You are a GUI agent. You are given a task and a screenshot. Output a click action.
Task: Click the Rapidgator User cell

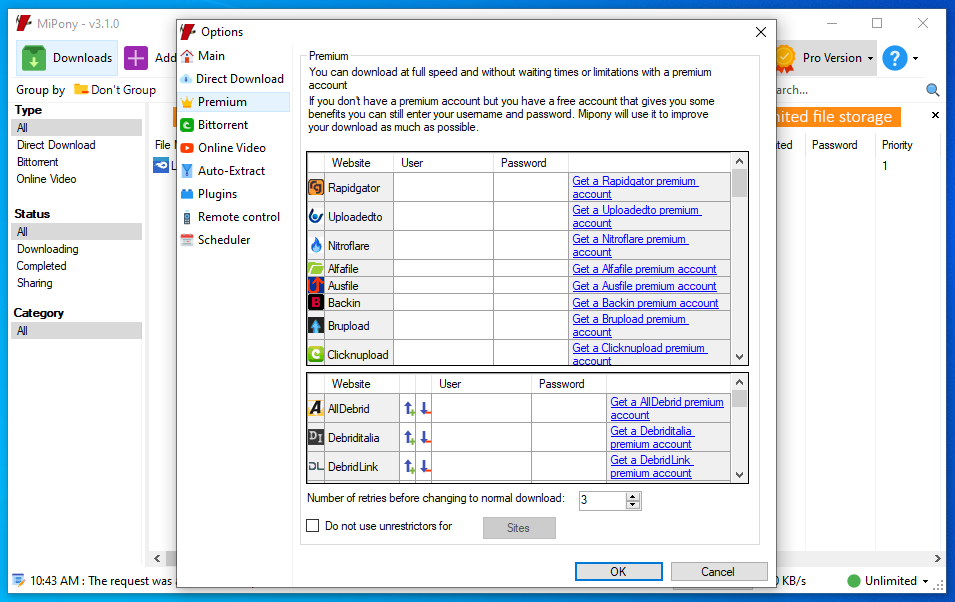[443, 187]
